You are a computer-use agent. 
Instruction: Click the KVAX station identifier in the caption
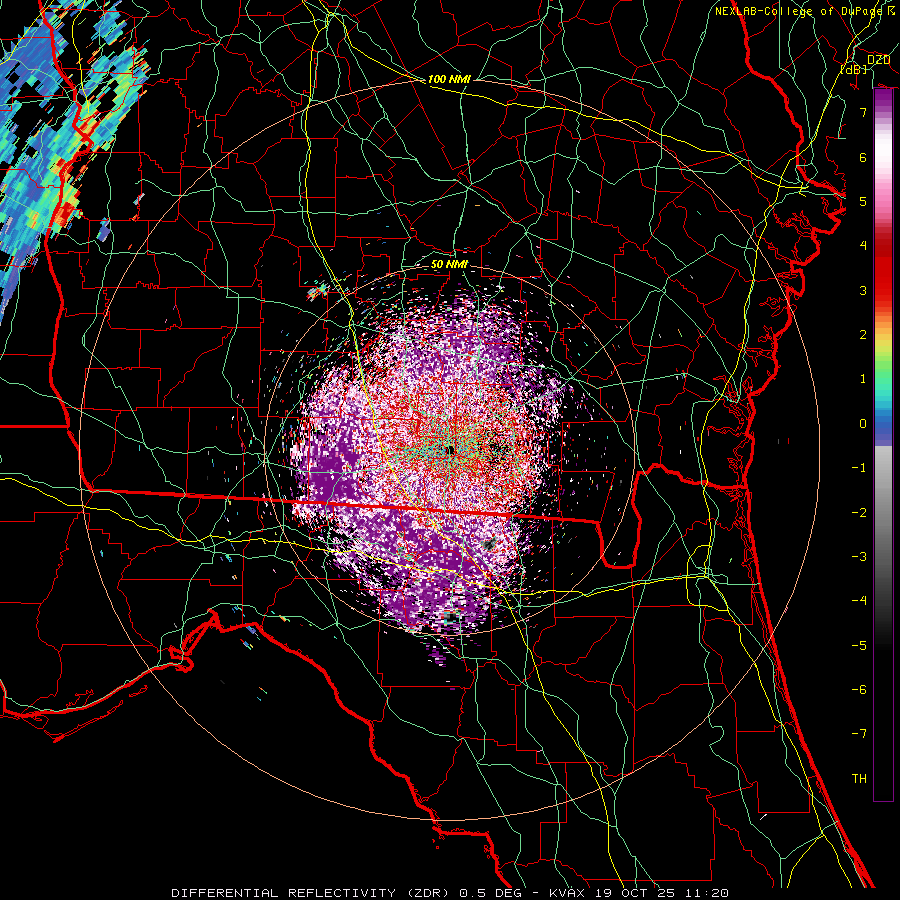567,893
